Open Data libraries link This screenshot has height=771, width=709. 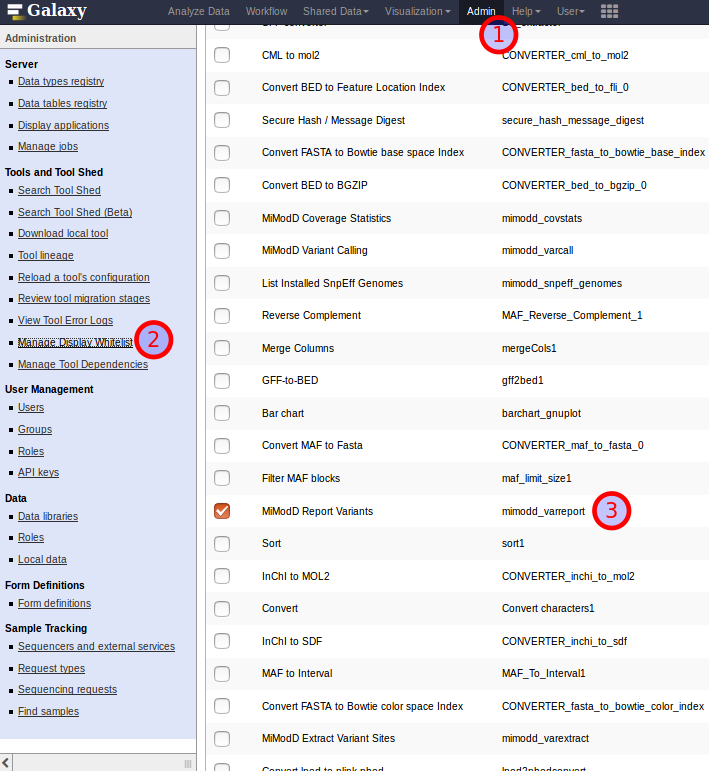[x=48, y=516]
